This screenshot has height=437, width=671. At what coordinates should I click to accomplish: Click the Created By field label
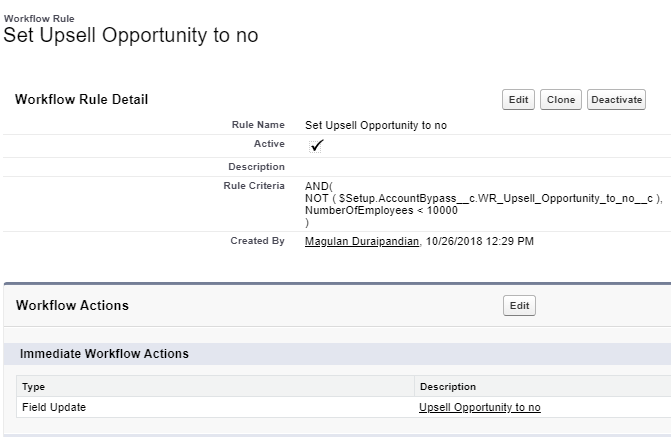pyautogui.click(x=257, y=241)
